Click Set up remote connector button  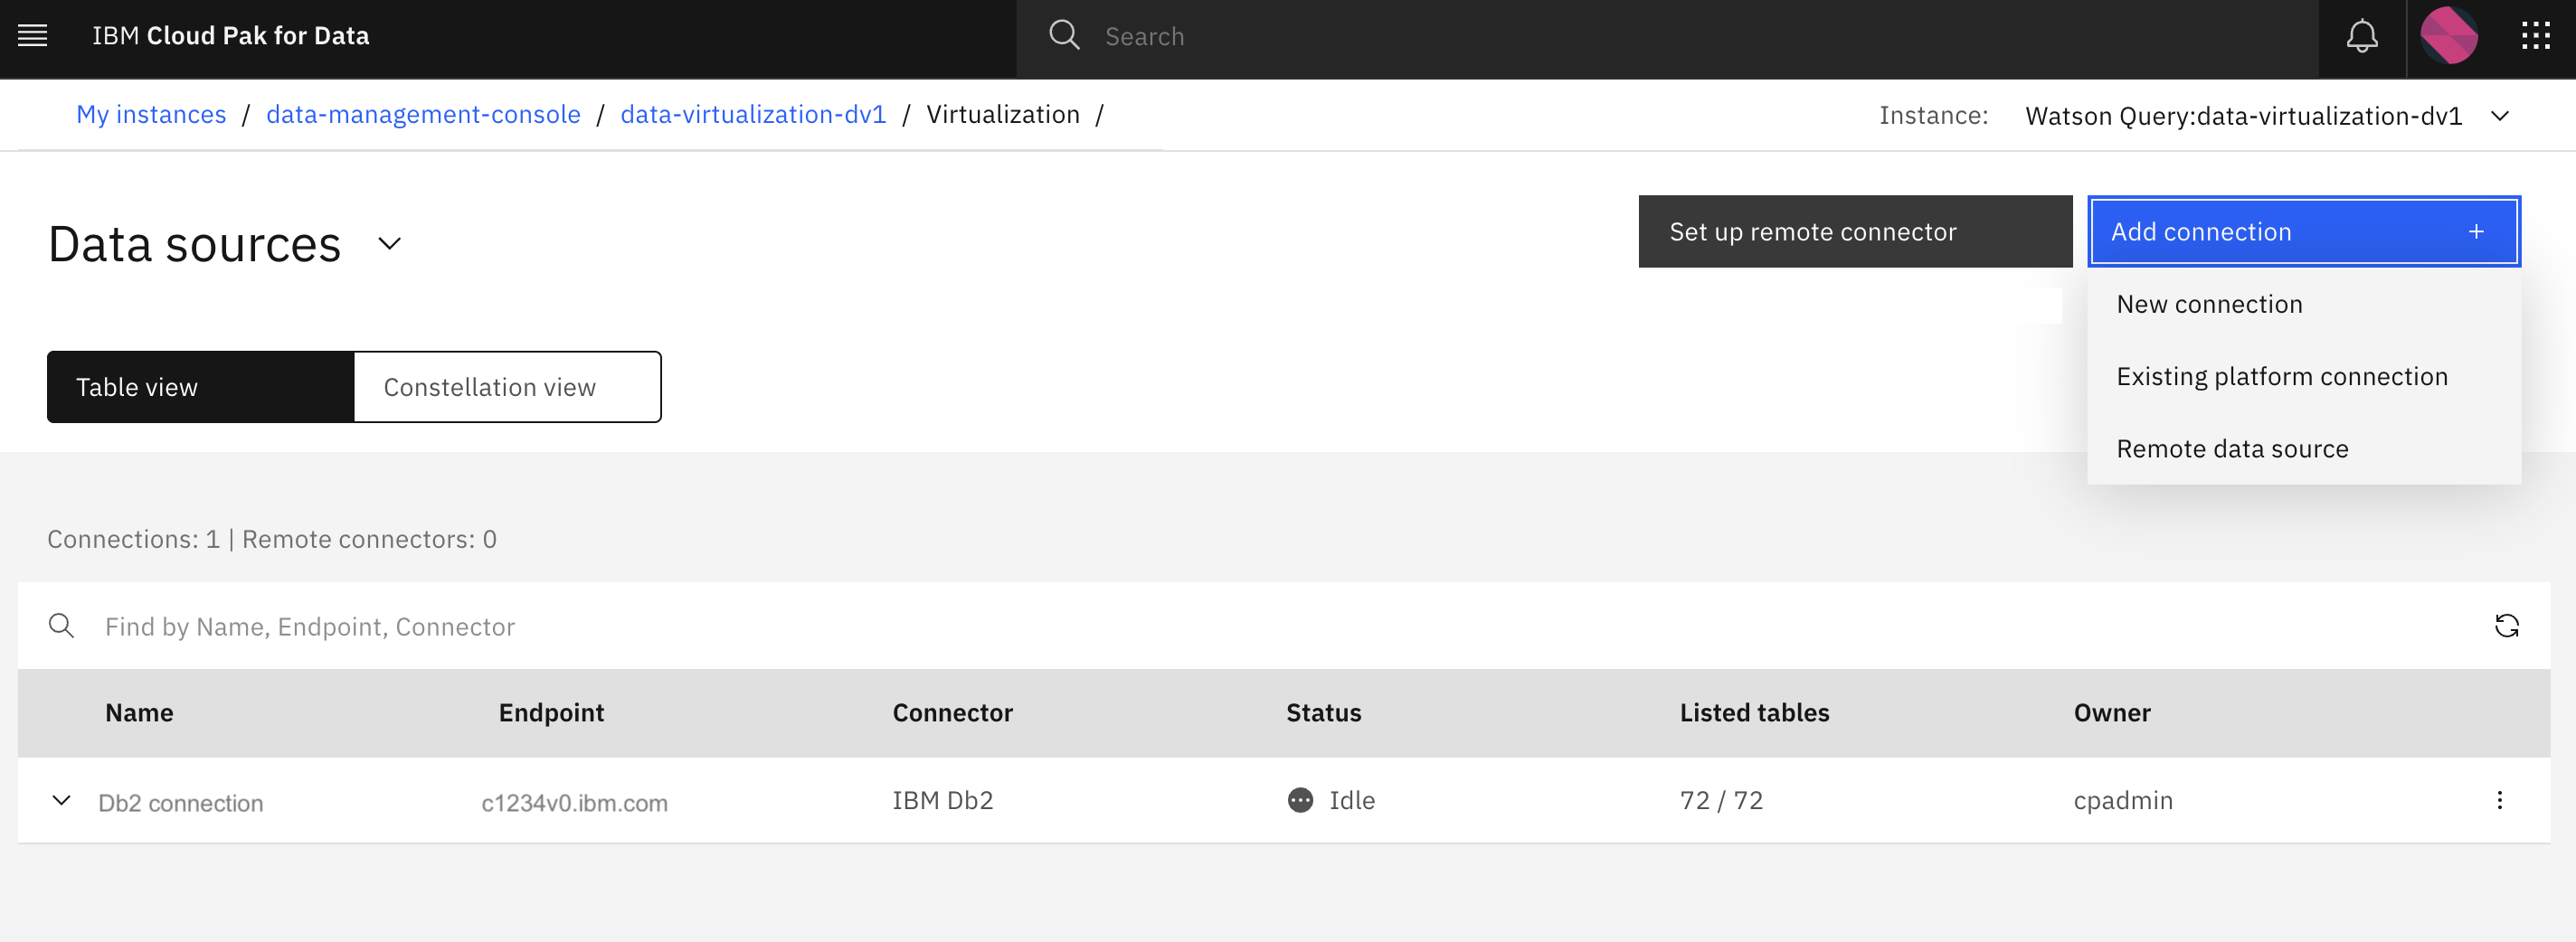1855,232
